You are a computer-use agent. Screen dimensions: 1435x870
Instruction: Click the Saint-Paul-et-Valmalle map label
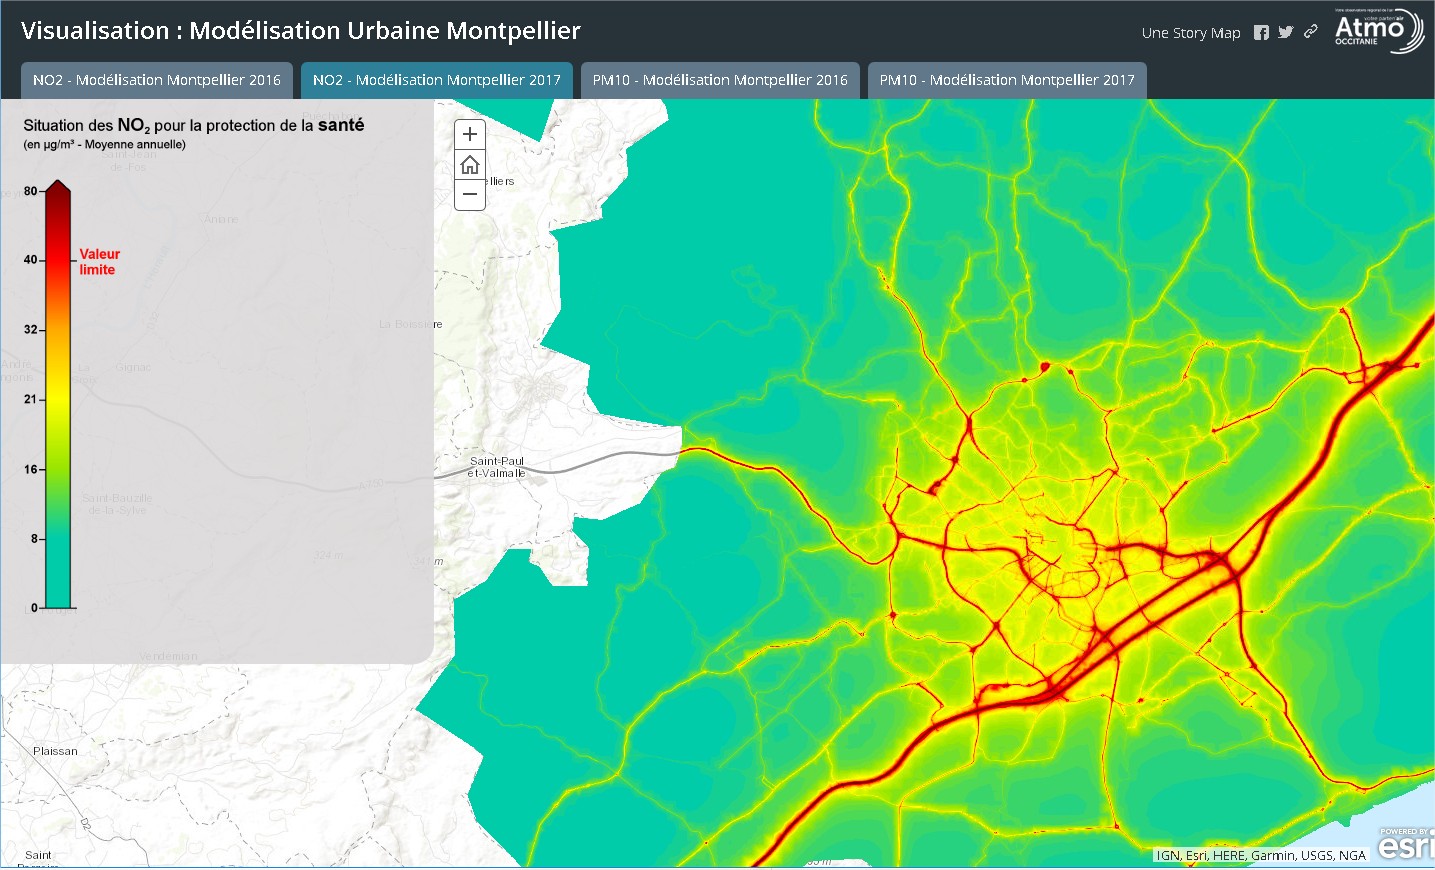tap(497, 467)
